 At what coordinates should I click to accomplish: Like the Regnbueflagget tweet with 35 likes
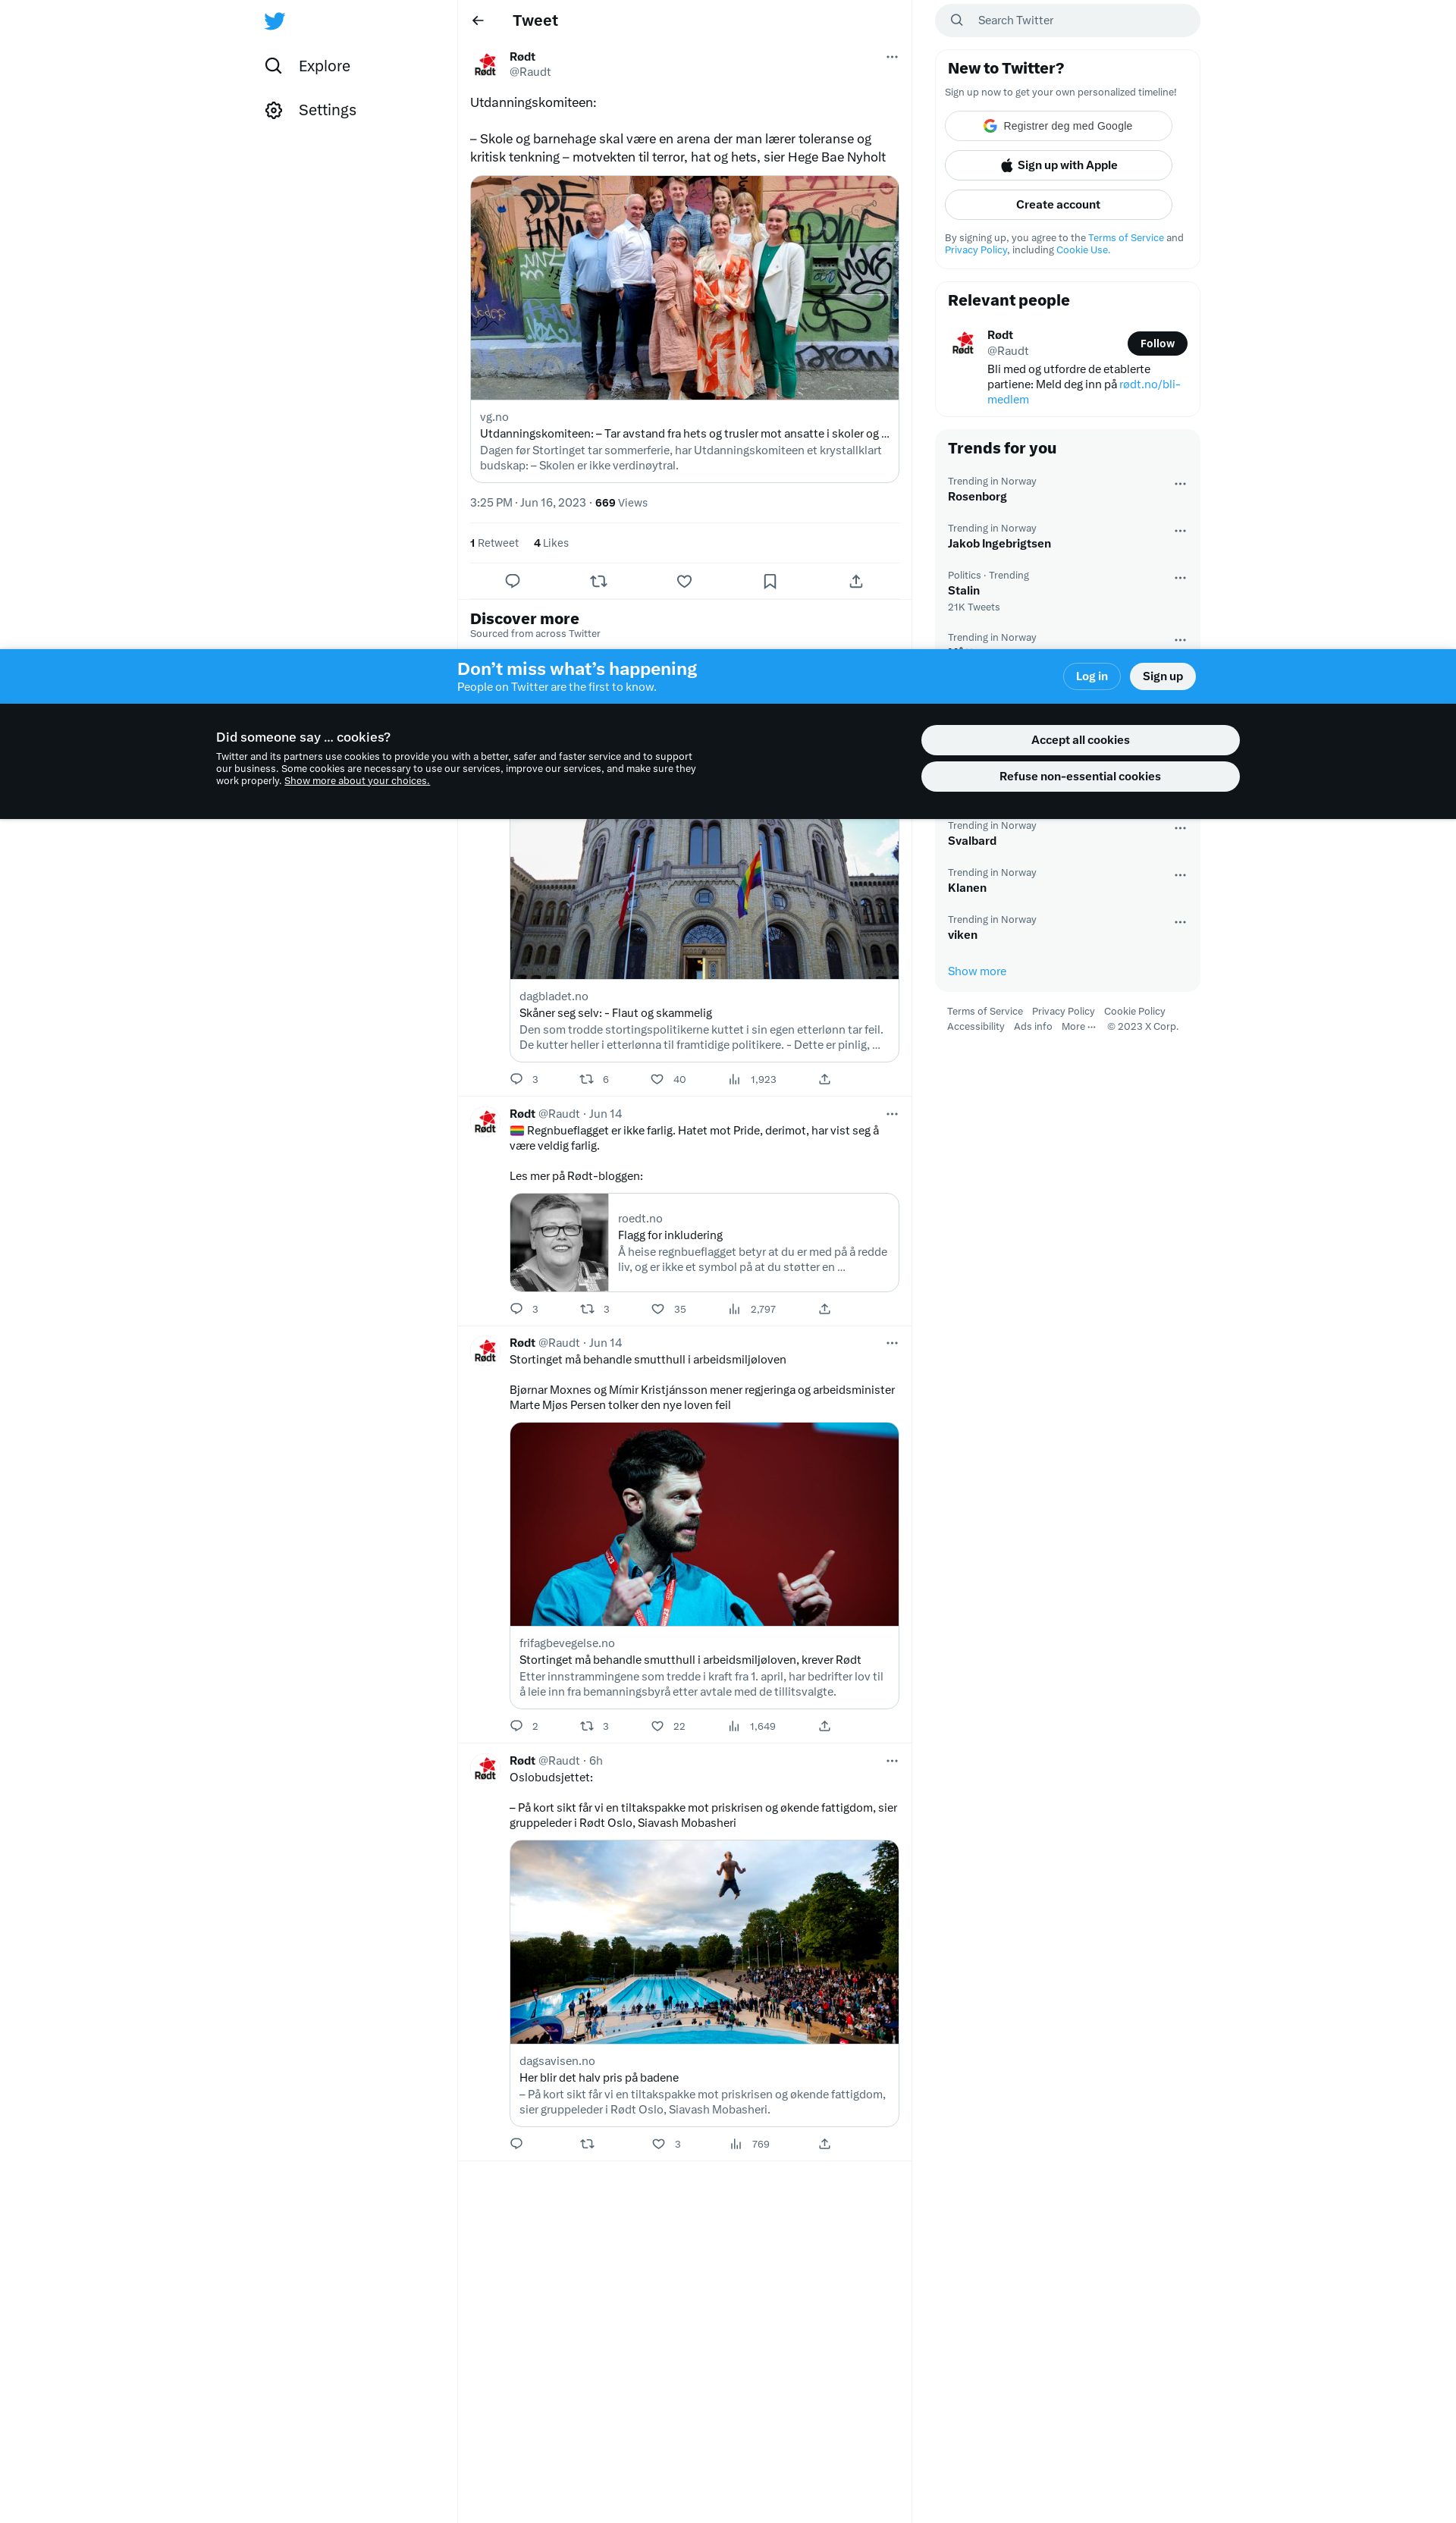click(x=658, y=1309)
